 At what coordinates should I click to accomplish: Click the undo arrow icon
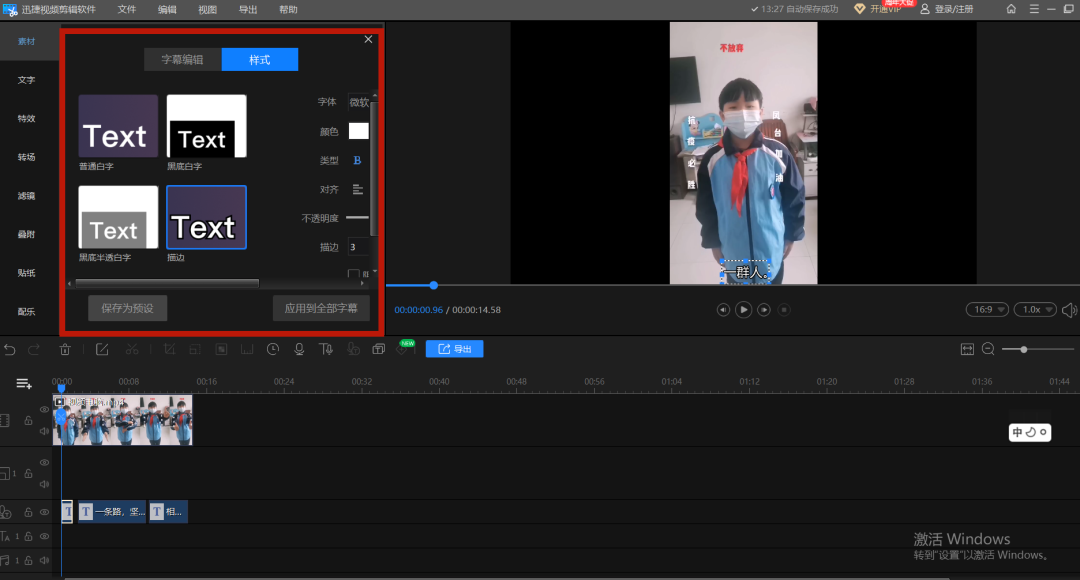pyautogui.click(x=10, y=349)
